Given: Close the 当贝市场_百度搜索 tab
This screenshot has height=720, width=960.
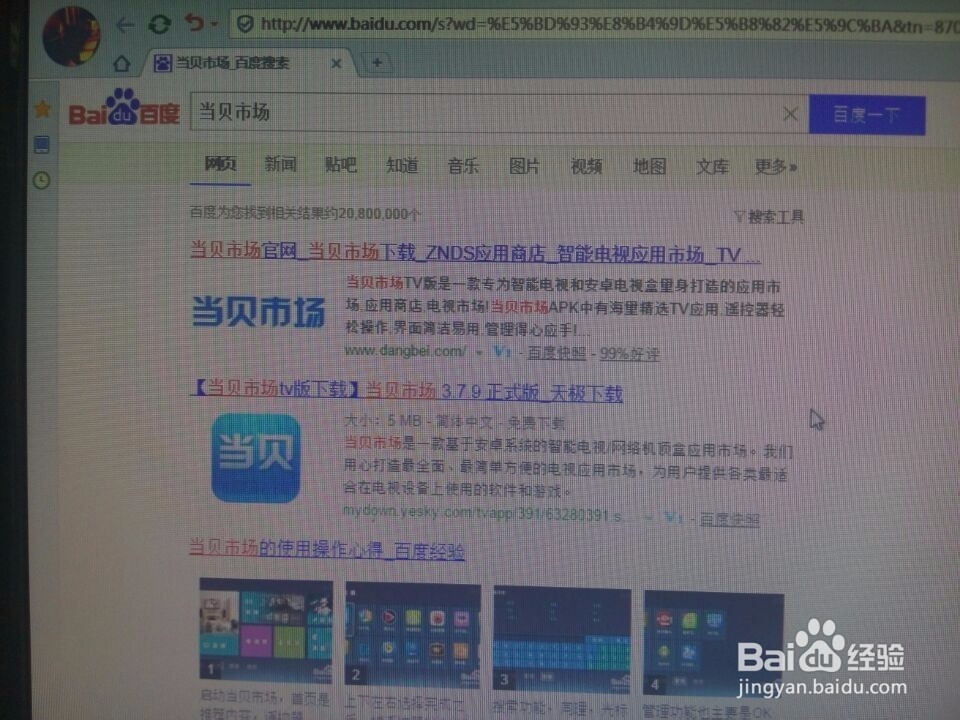Looking at the screenshot, I should 336,63.
